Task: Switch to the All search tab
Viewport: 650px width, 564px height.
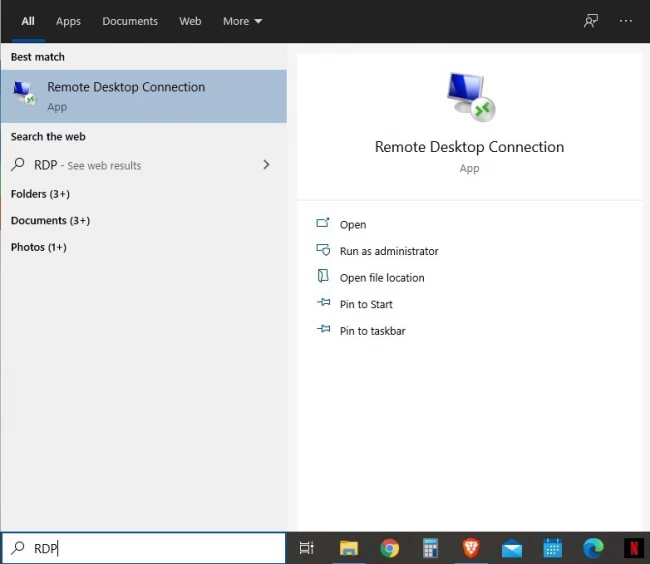Action: tap(28, 21)
